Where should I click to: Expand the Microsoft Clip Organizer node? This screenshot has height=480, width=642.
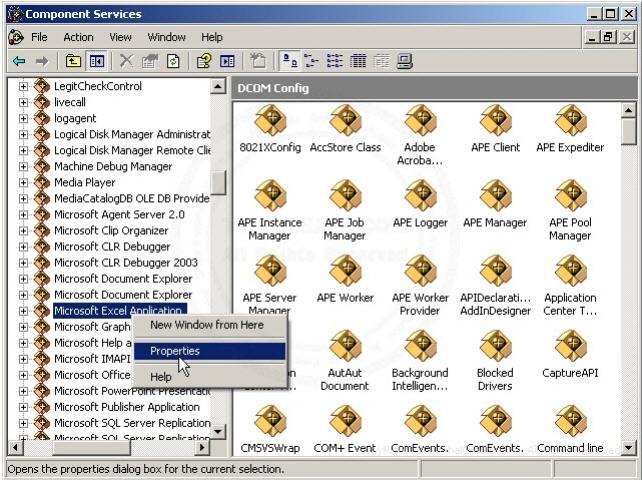point(23,231)
